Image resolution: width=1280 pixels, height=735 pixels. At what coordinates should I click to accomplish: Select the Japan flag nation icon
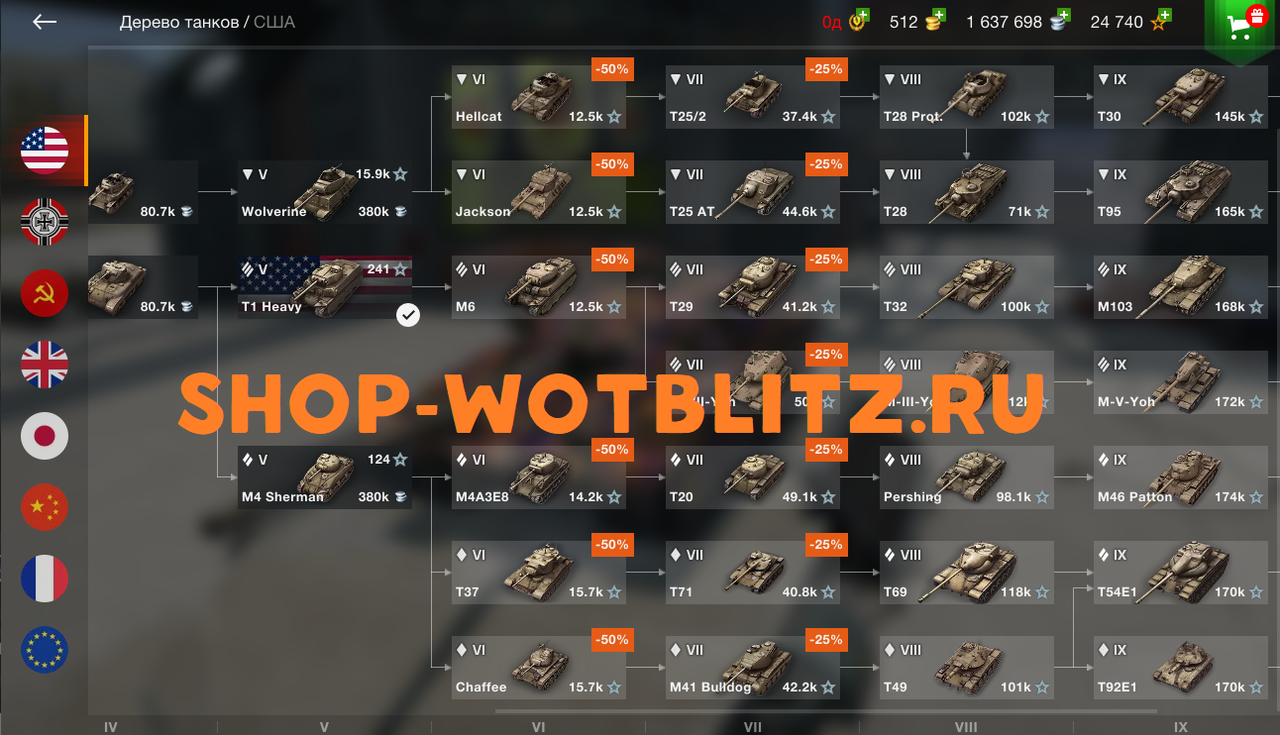pyautogui.click(x=45, y=435)
